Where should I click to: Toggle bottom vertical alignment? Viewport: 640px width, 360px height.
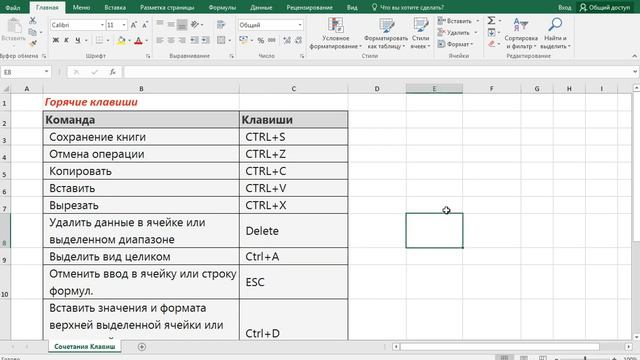182,24
